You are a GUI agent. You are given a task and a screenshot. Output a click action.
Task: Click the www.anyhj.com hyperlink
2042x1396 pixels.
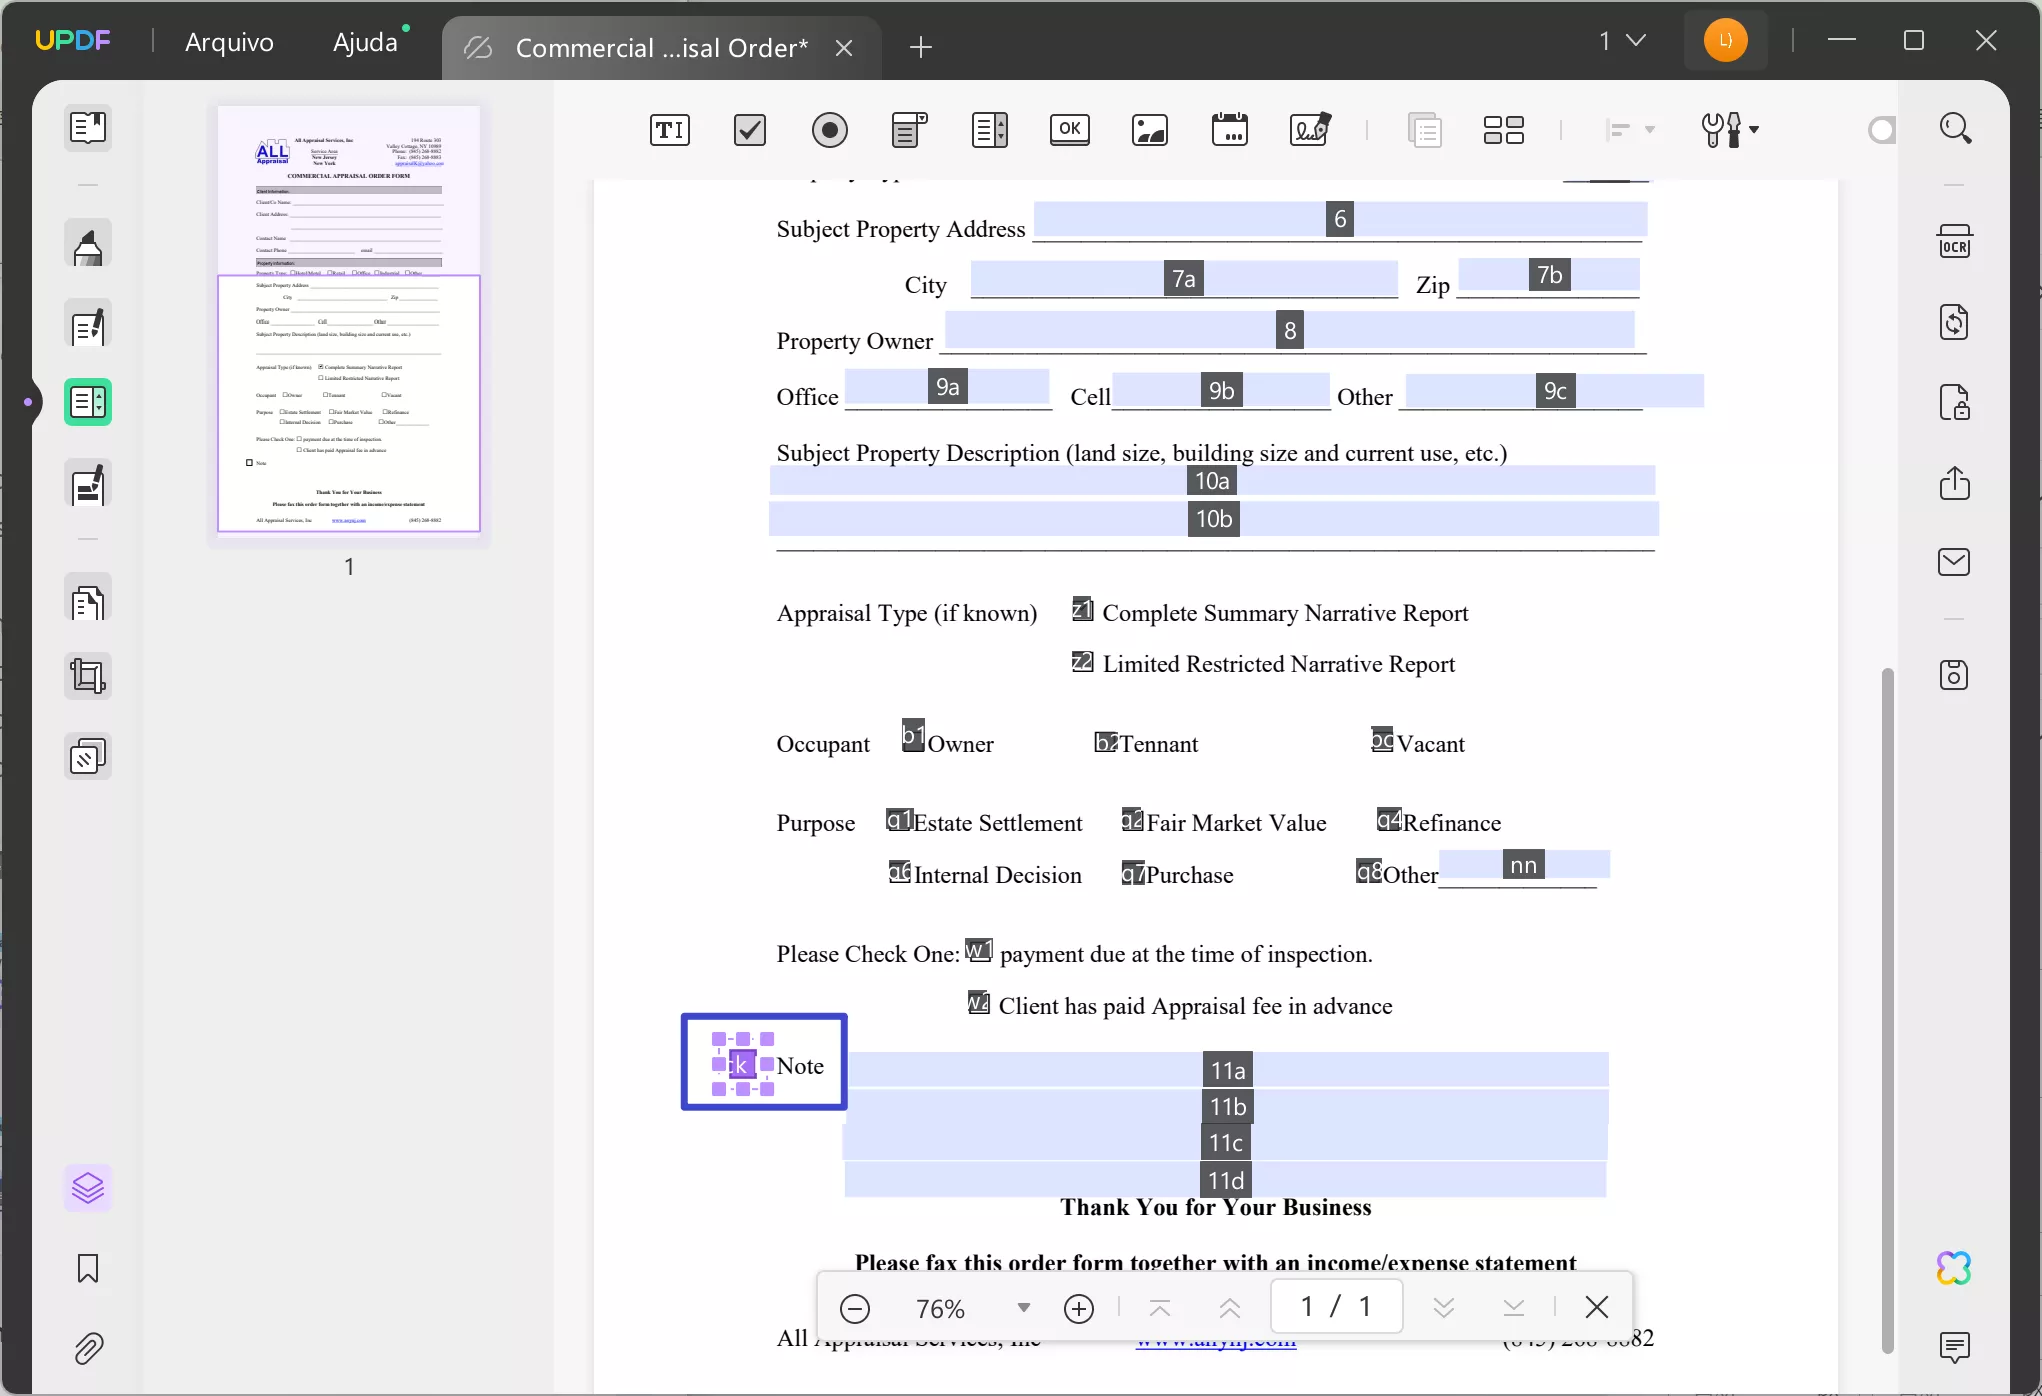1214,1339
